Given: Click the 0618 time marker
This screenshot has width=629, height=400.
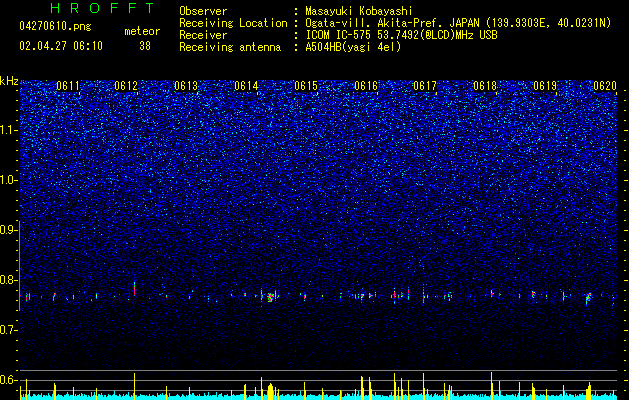Looking at the screenshot, I should point(485,86).
